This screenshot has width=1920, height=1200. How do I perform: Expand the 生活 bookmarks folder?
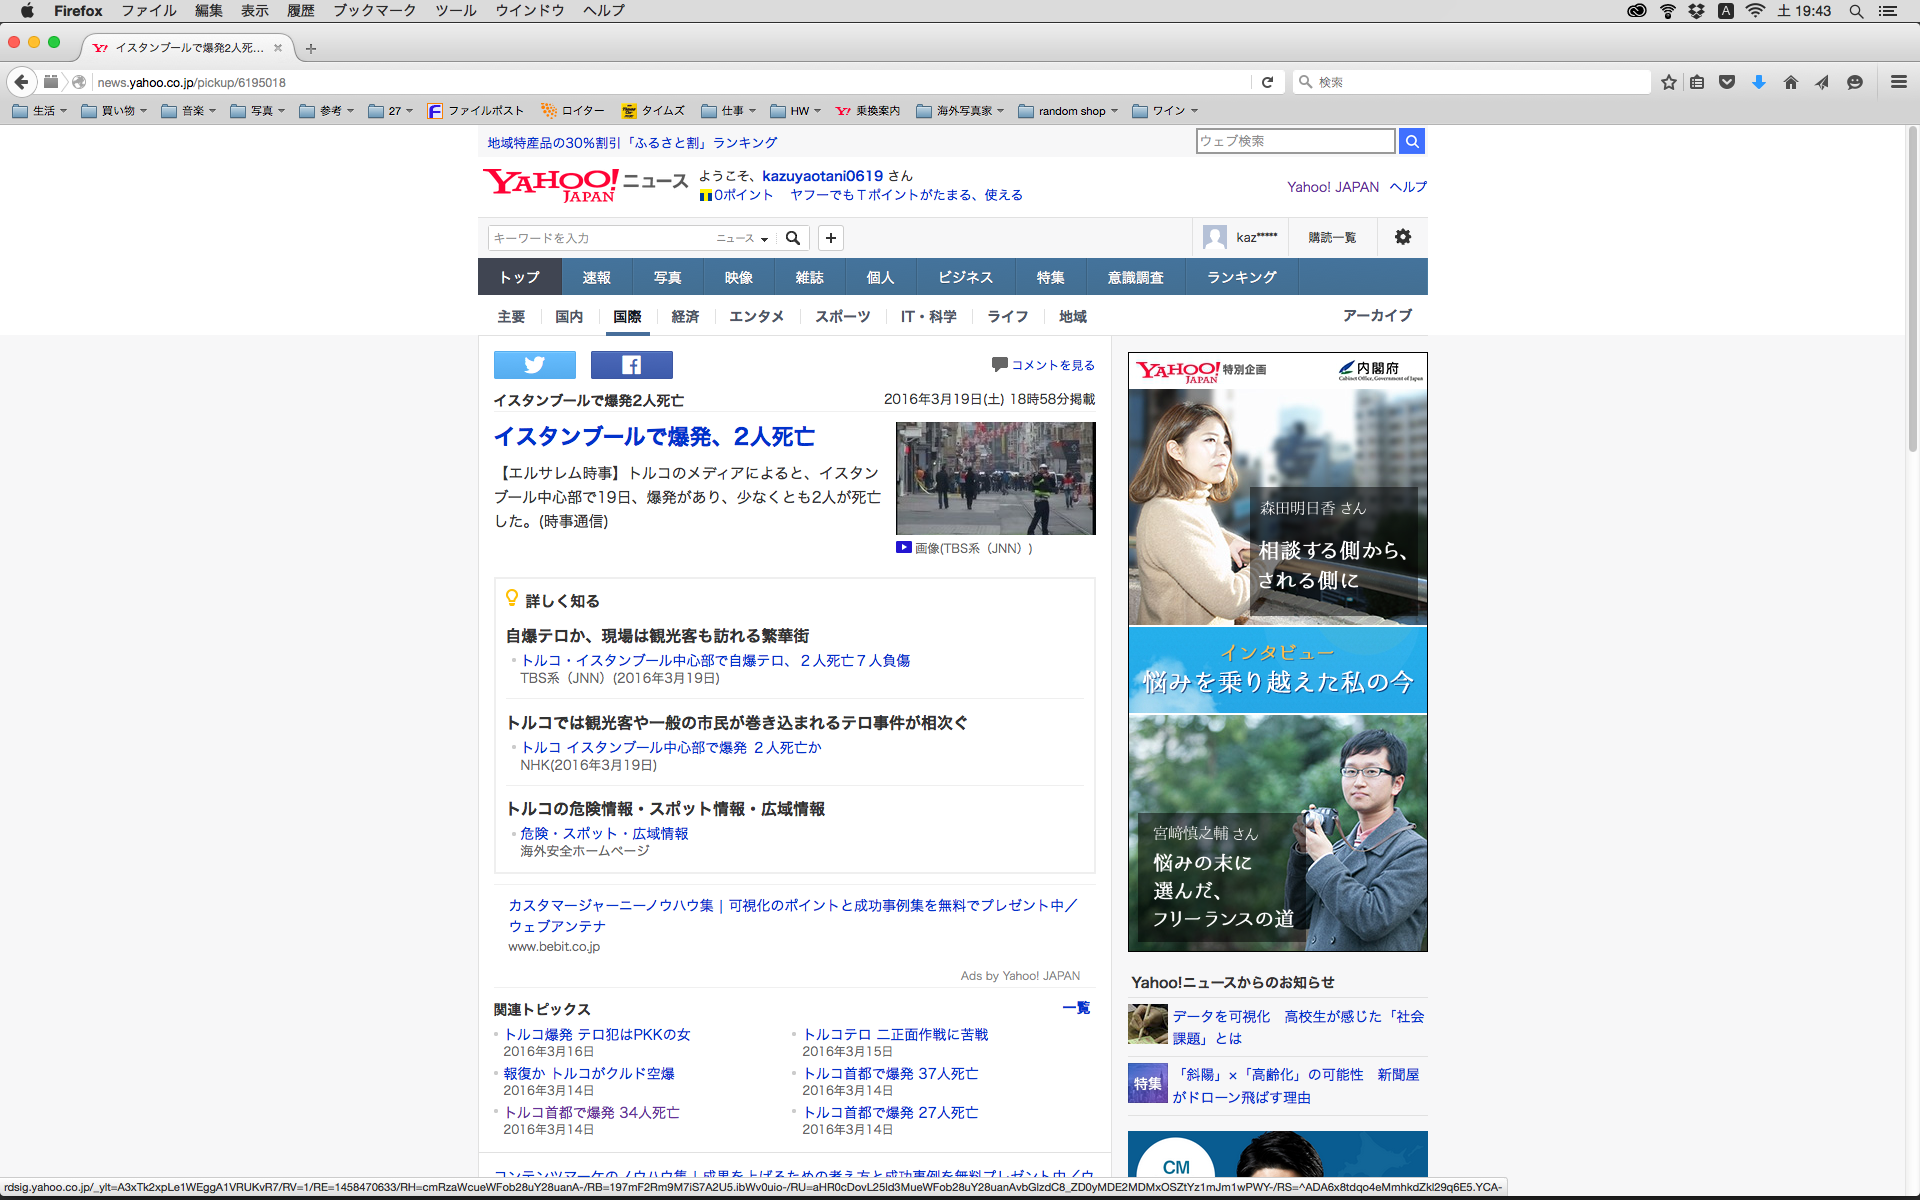(x=40, y=111)
